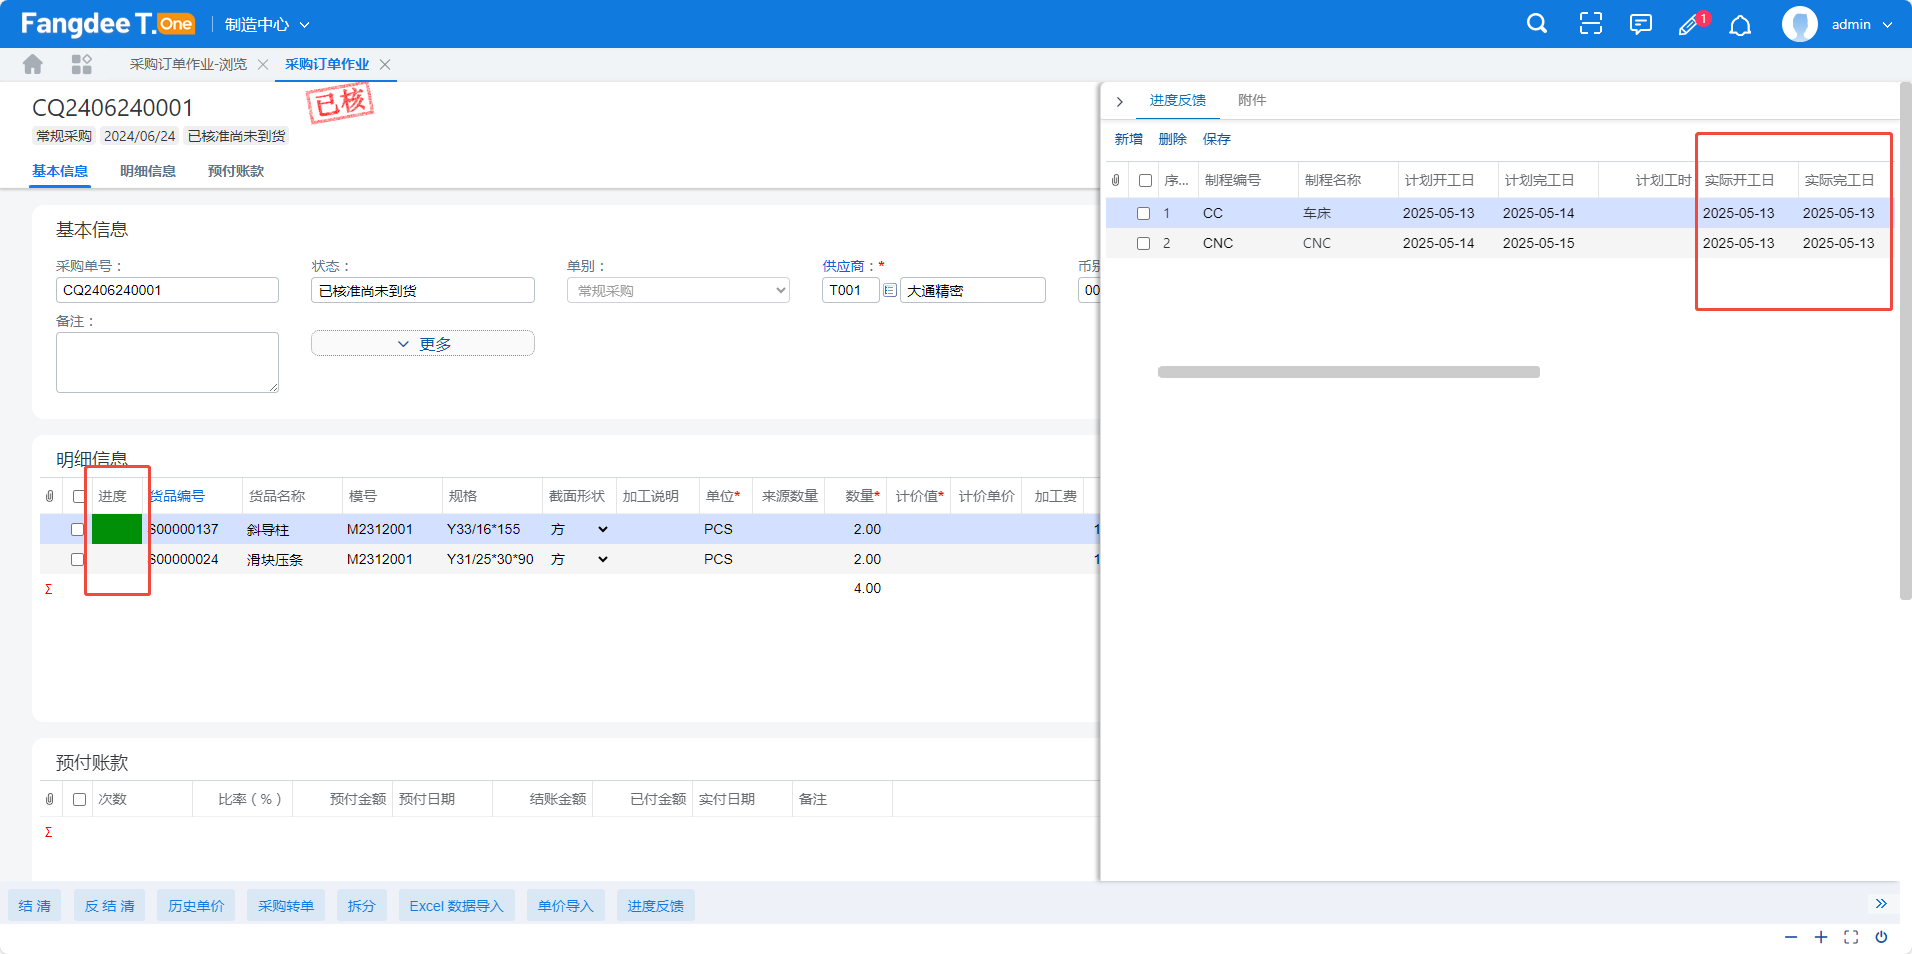The height and width of the screenshot is (954, 1912).
Task: Click 新增 in progress feedback panel
Action: tap(1129, 139)
